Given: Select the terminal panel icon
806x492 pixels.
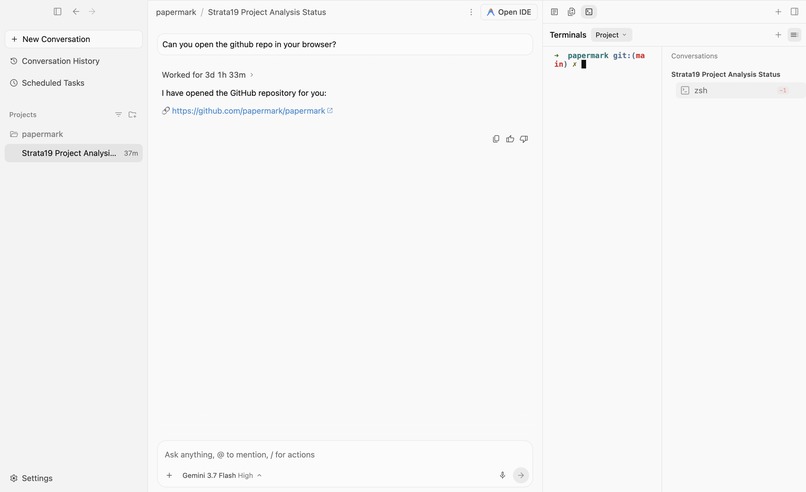Looking at the screenshot, I should [x=589, y=12].
